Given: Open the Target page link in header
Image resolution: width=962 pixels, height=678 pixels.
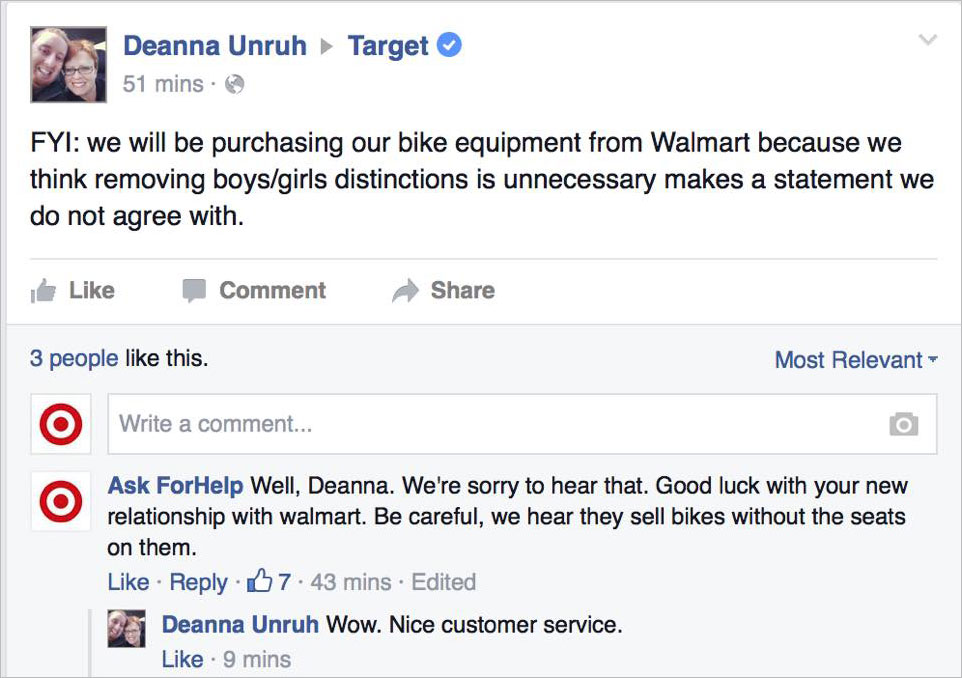Looking at the screenshot, I should coord(388,46).
